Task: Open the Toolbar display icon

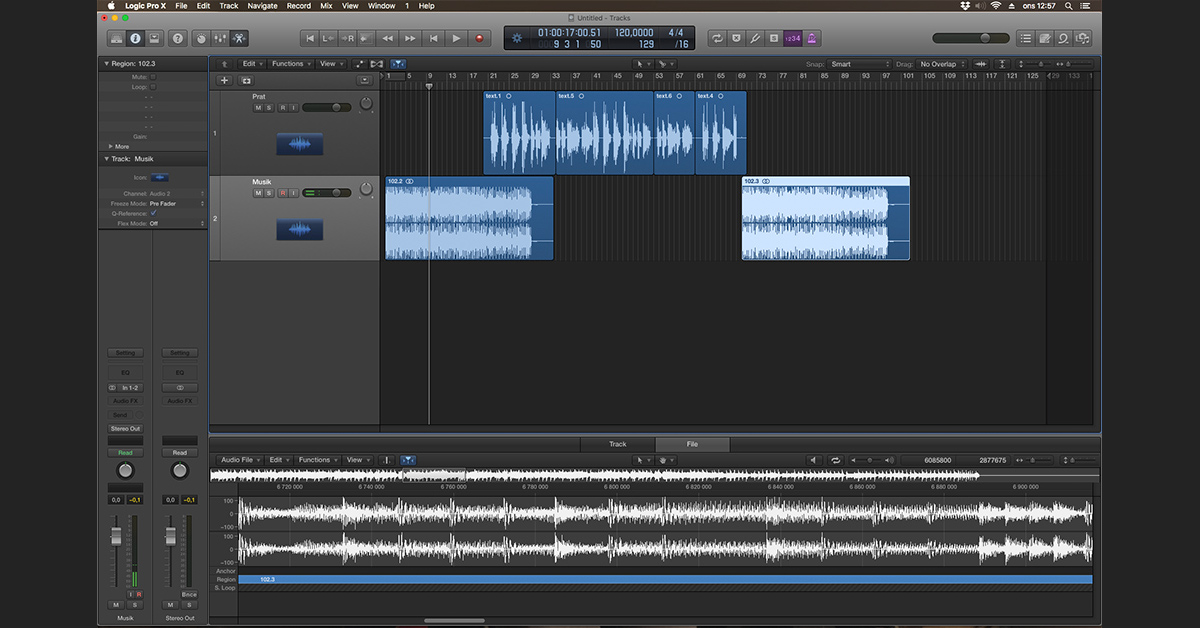Action: pyautogui.click(x=154, y=38)
